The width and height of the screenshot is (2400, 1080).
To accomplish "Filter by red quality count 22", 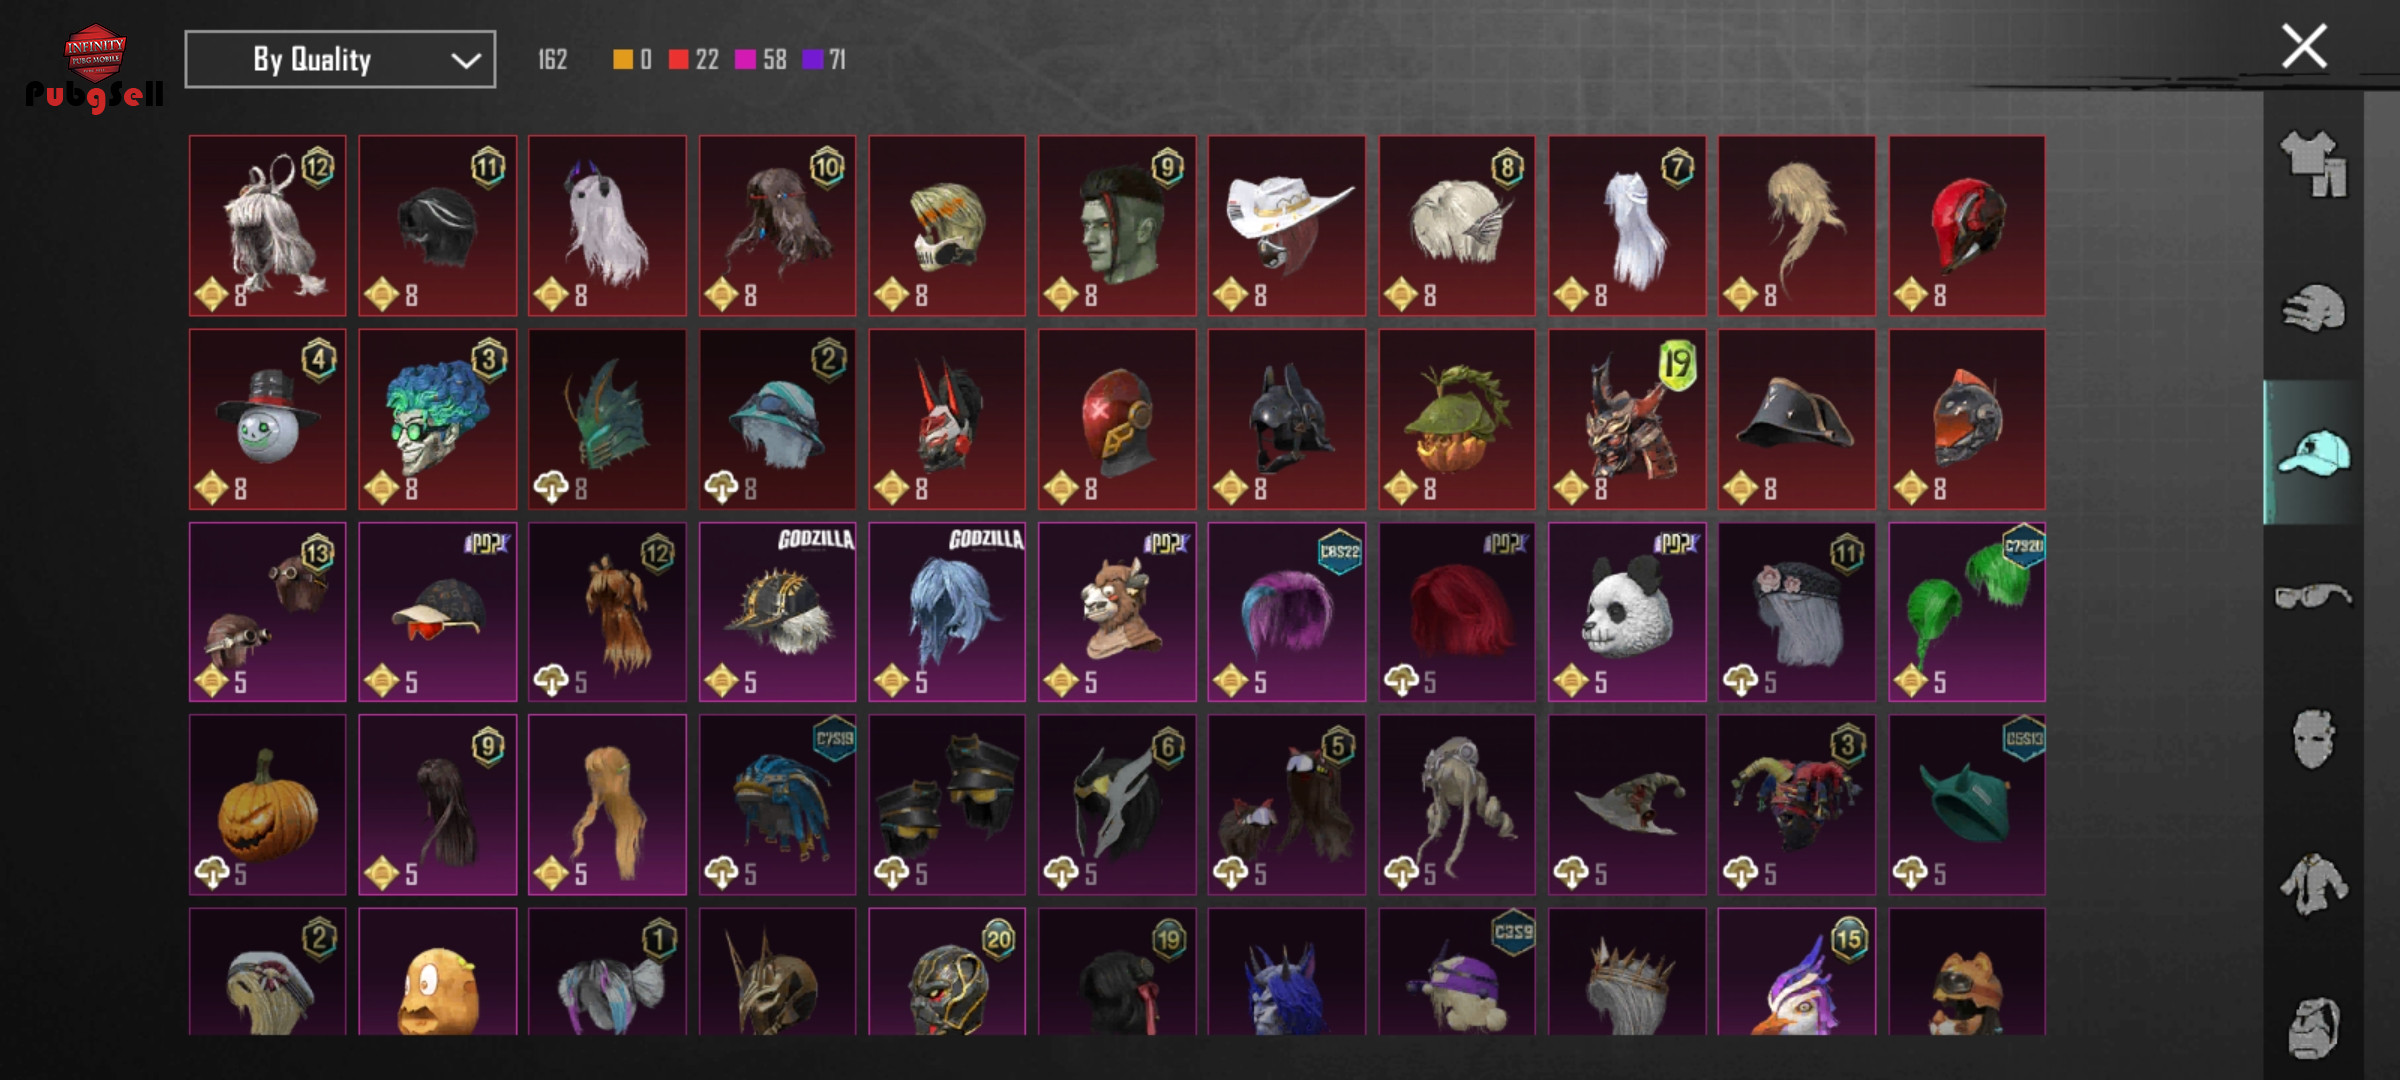I will 694,60.
